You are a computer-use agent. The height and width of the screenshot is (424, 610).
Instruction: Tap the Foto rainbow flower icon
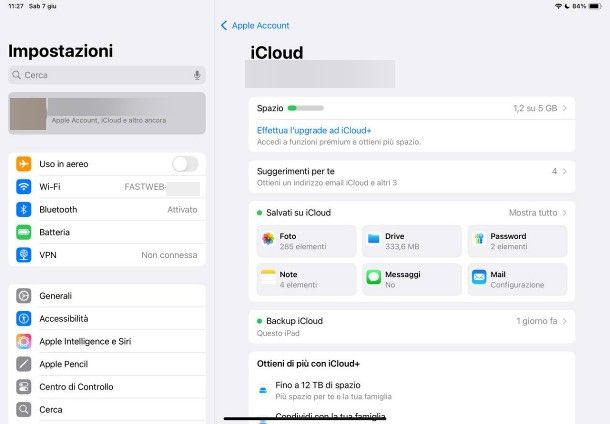click(x=268, y=238)
